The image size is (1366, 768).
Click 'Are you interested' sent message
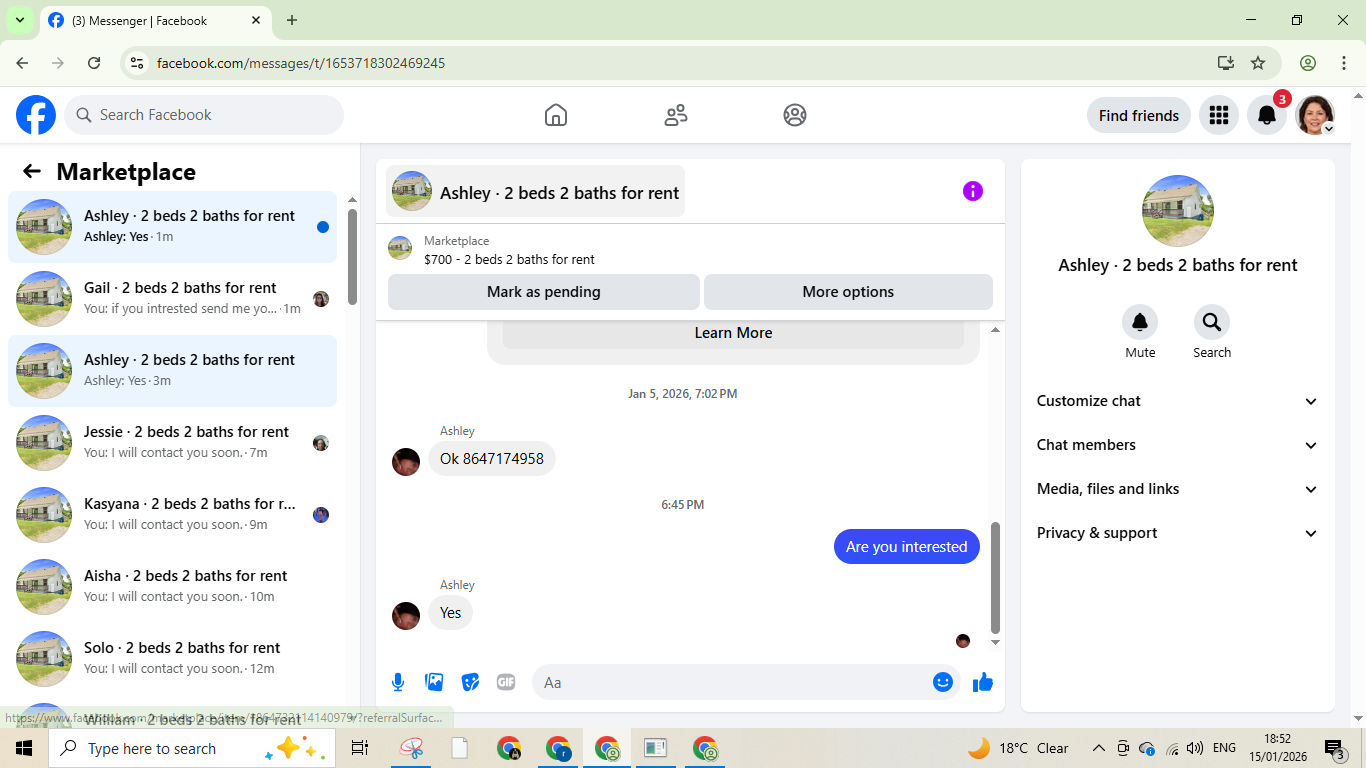pos(907,546)
